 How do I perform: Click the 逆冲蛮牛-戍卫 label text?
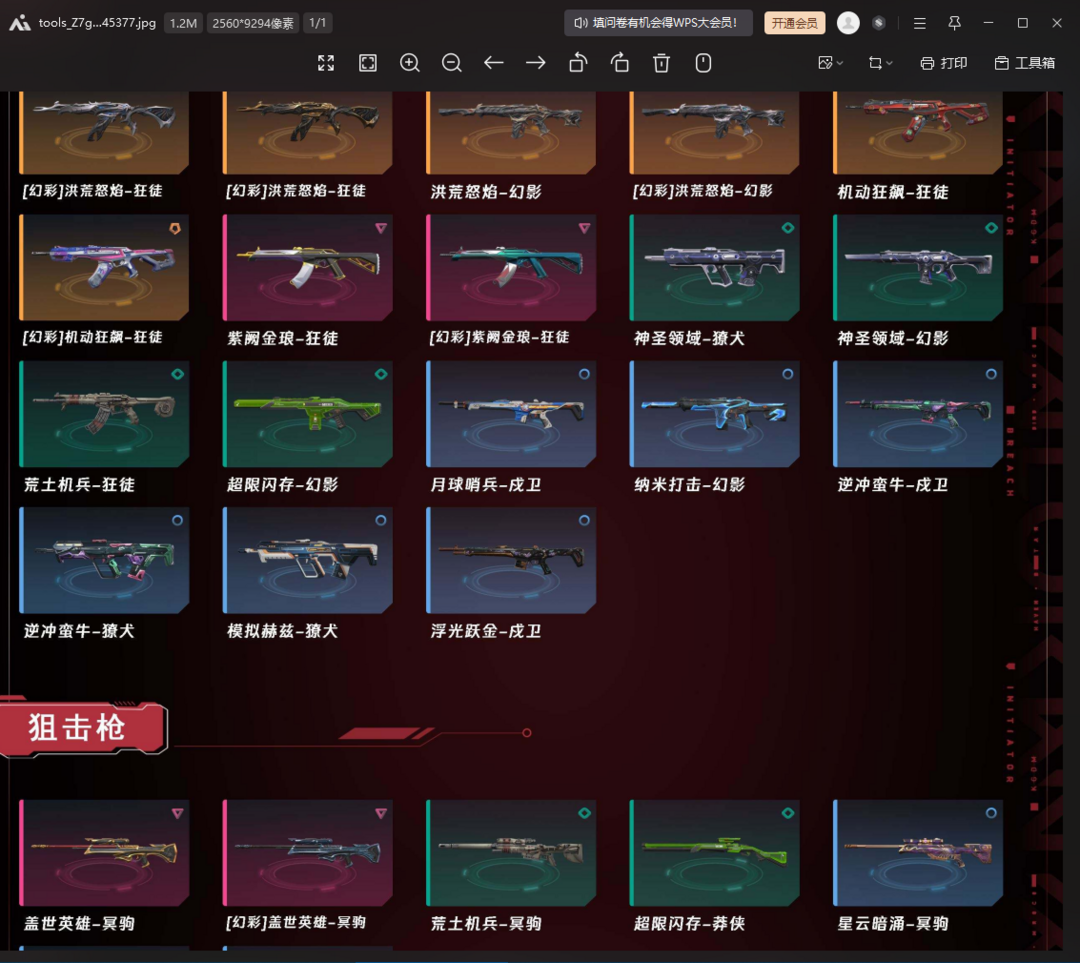point(893,485)
